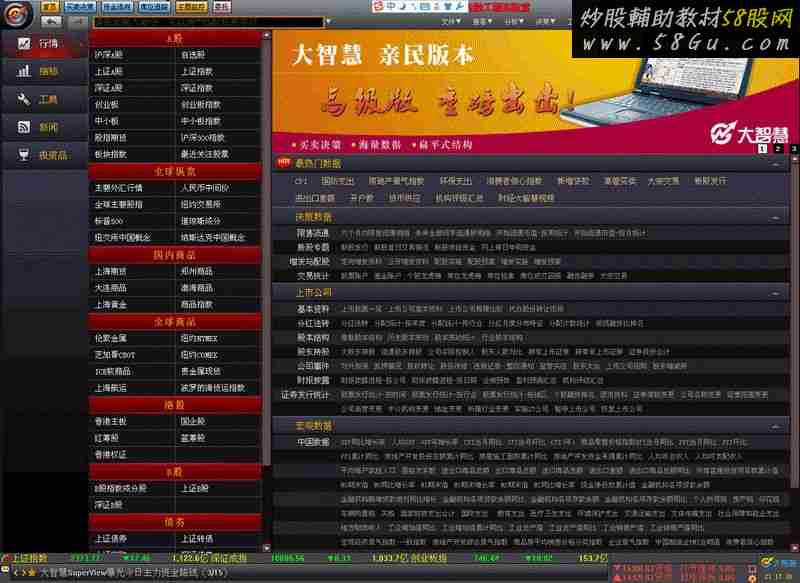Open 伦敦金属 entry

(110, 338)
